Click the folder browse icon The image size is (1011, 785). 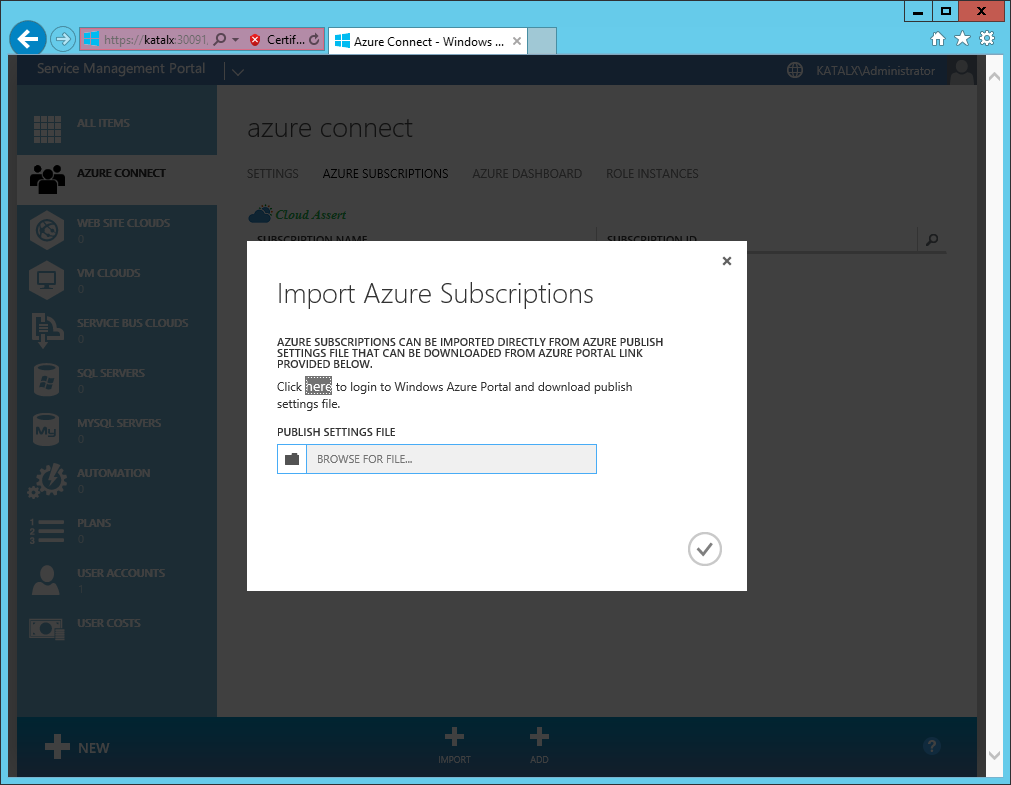(292, 459)
